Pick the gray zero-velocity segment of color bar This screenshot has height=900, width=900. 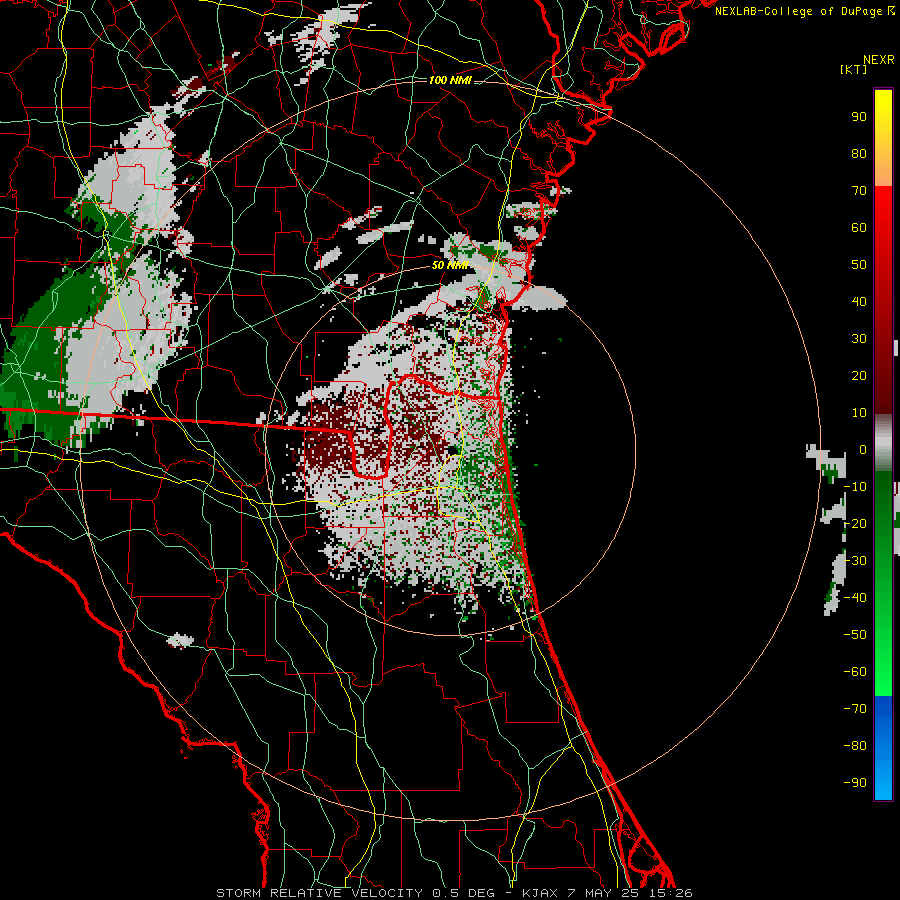coord(883,443)
